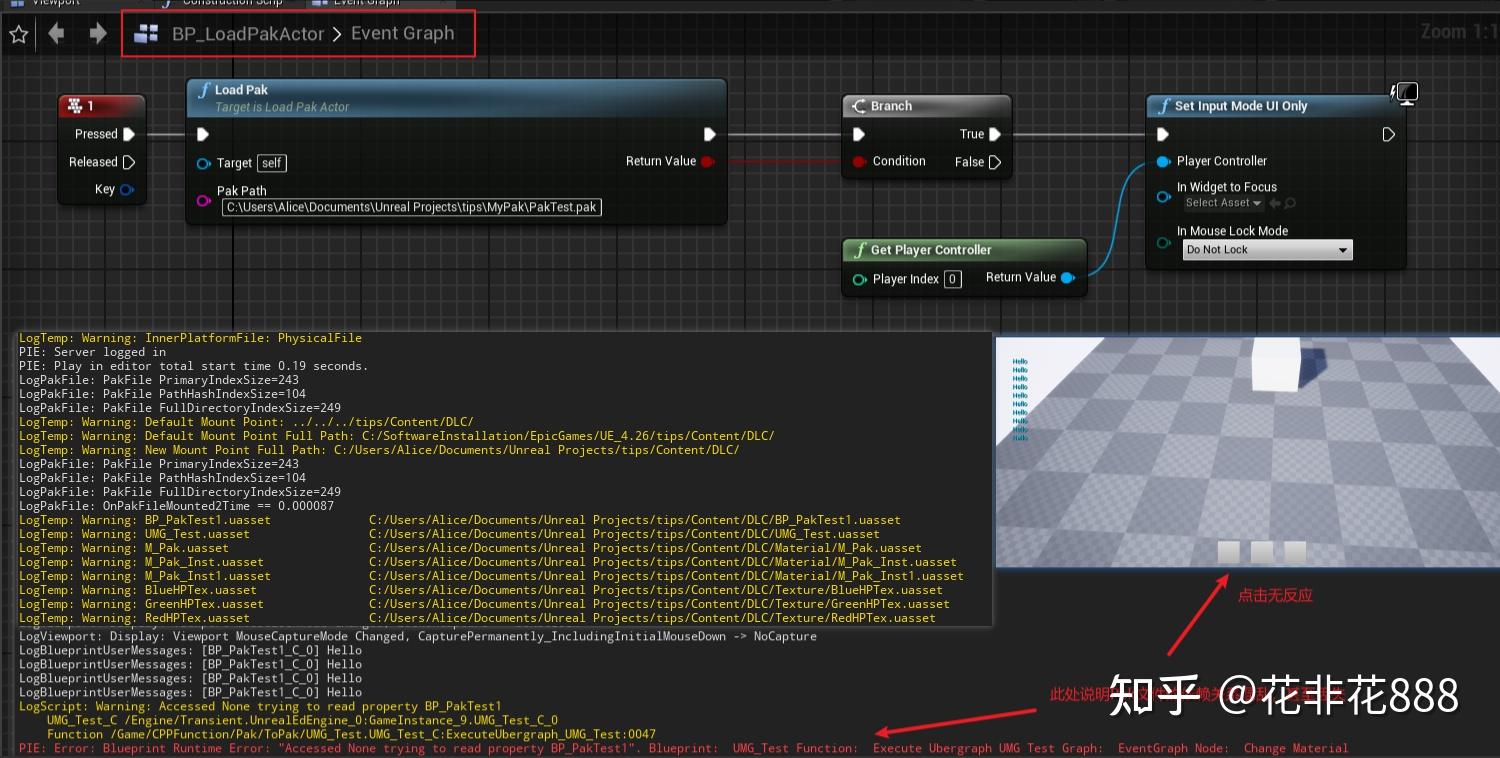Select the BP_LoadPakActor breadcrumb icon
Image resolution: width=1500 pixels, height=758 pixels.
[146, 33]
